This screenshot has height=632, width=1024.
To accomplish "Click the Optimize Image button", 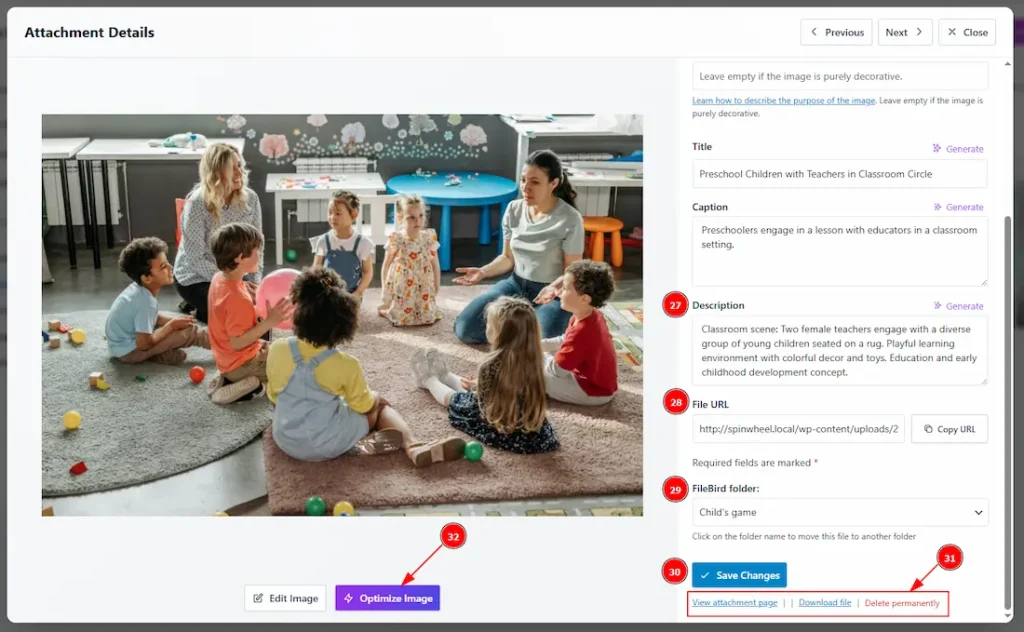I will pos(387,598).
